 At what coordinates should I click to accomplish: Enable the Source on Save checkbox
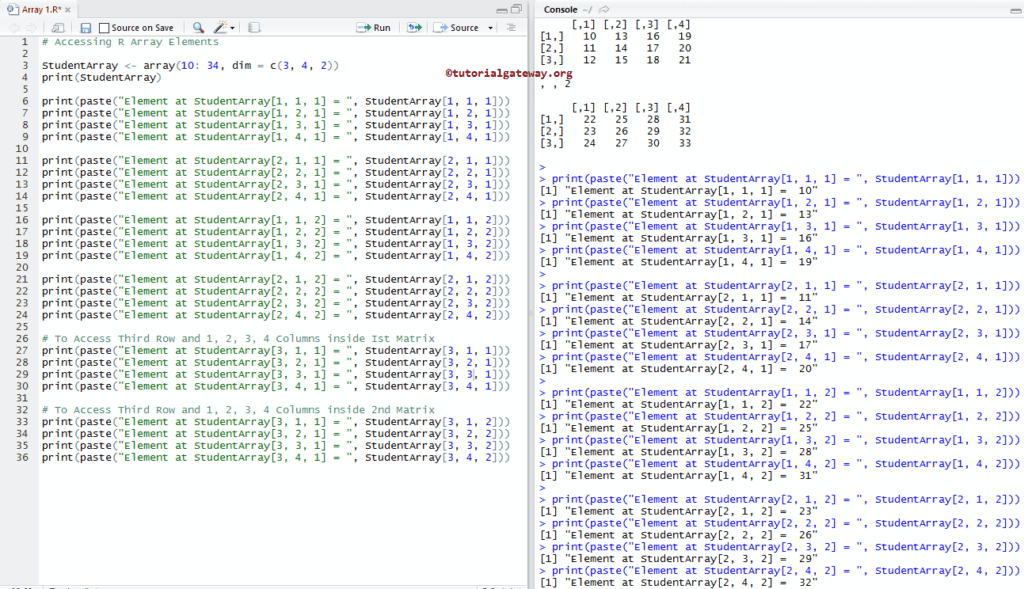[x=104, y=28]
